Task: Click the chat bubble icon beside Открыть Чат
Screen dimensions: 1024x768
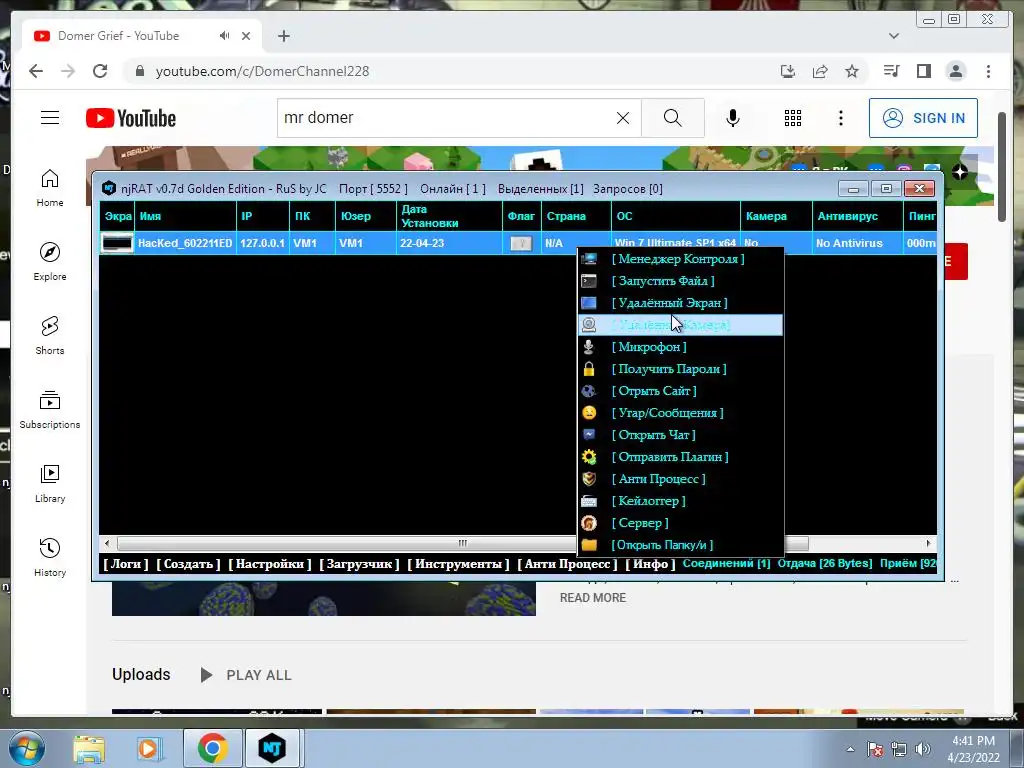Action: 589,434
